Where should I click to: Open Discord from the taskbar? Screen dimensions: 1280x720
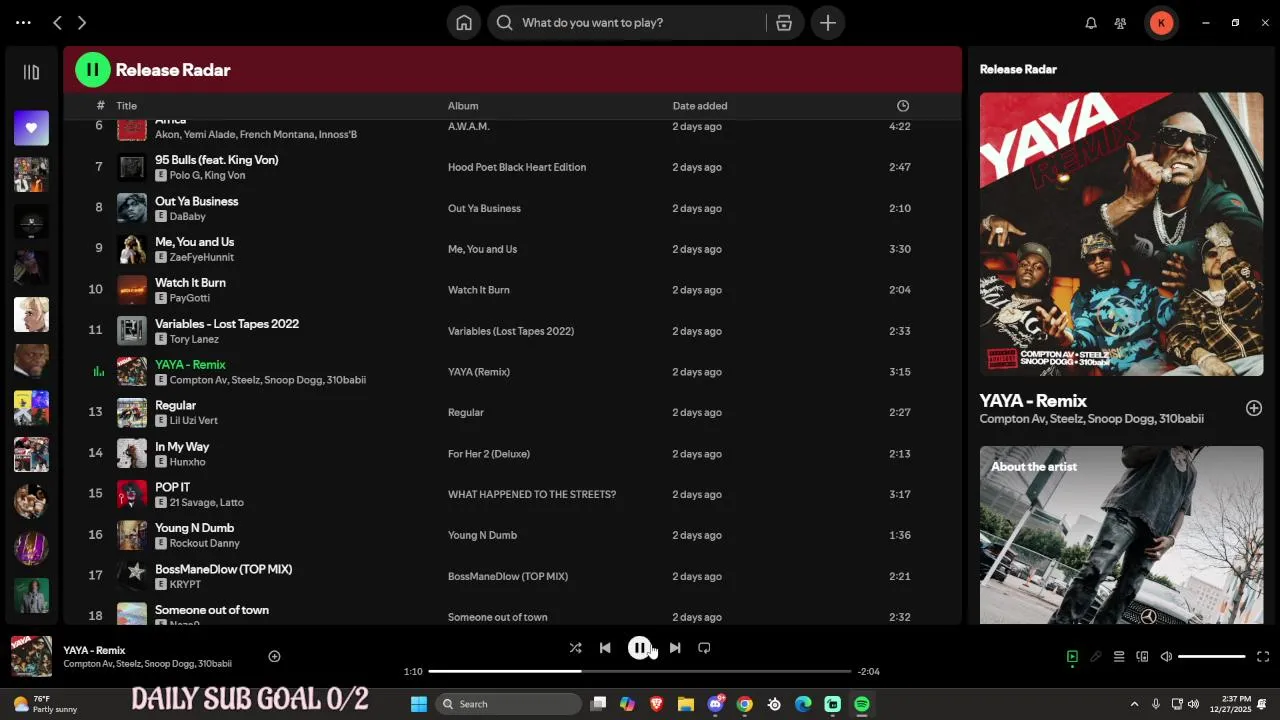click(x=716, y=704)
